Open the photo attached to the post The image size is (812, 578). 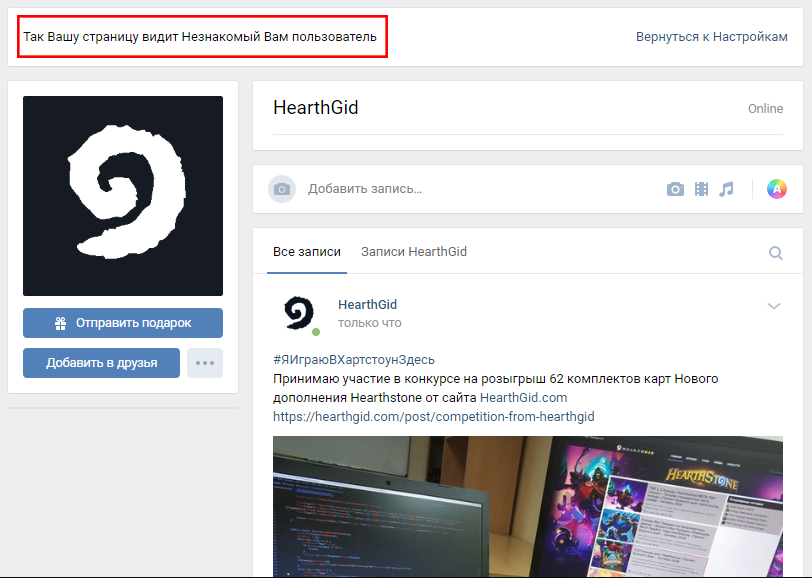[x=528, y=507]
